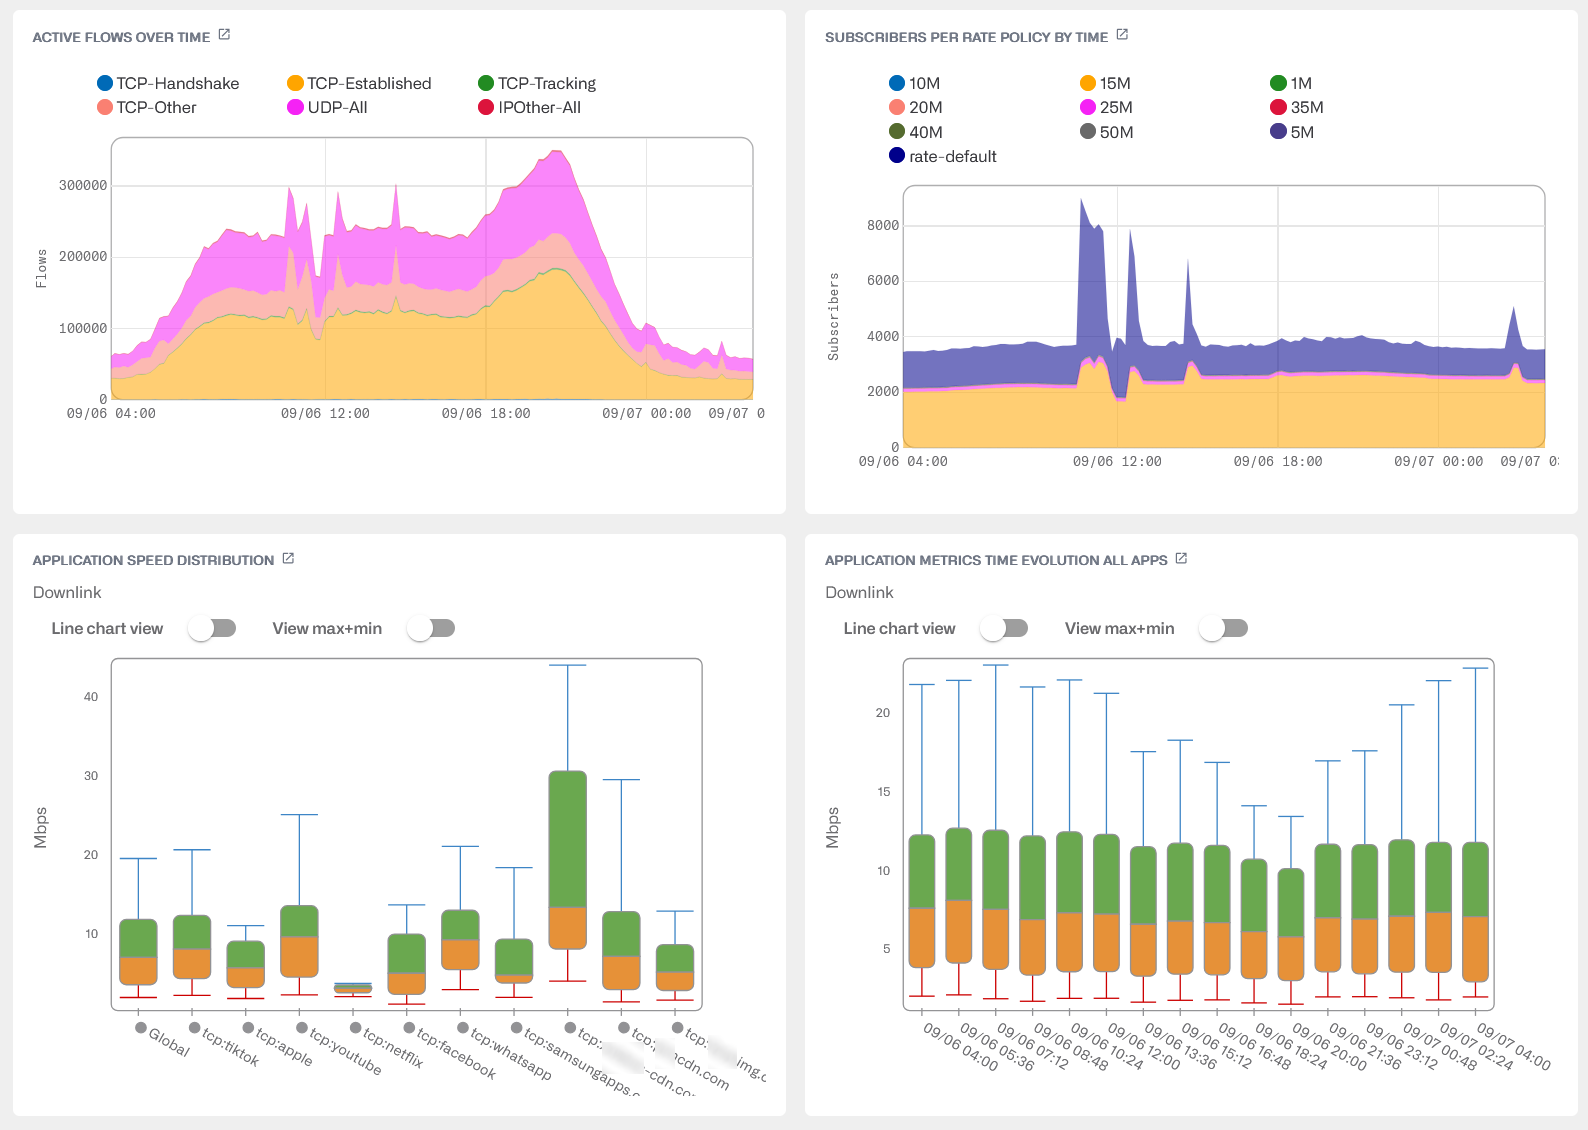Enable View max+min in Speed Distribution panel
The height and width of the screenshot is (1130, 1588).
tap(431, 628)
